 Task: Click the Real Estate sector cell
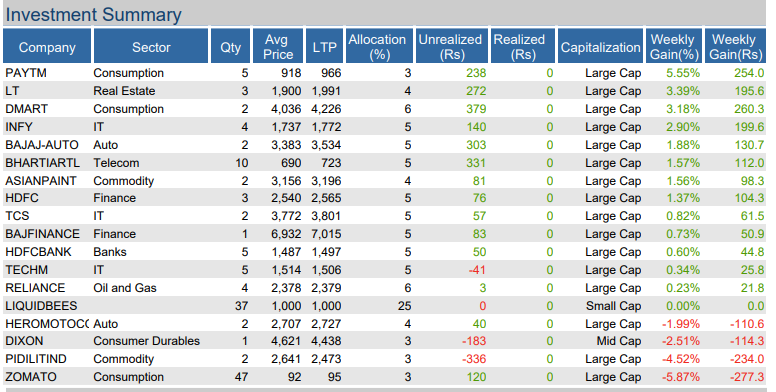[x=124, y=91]
